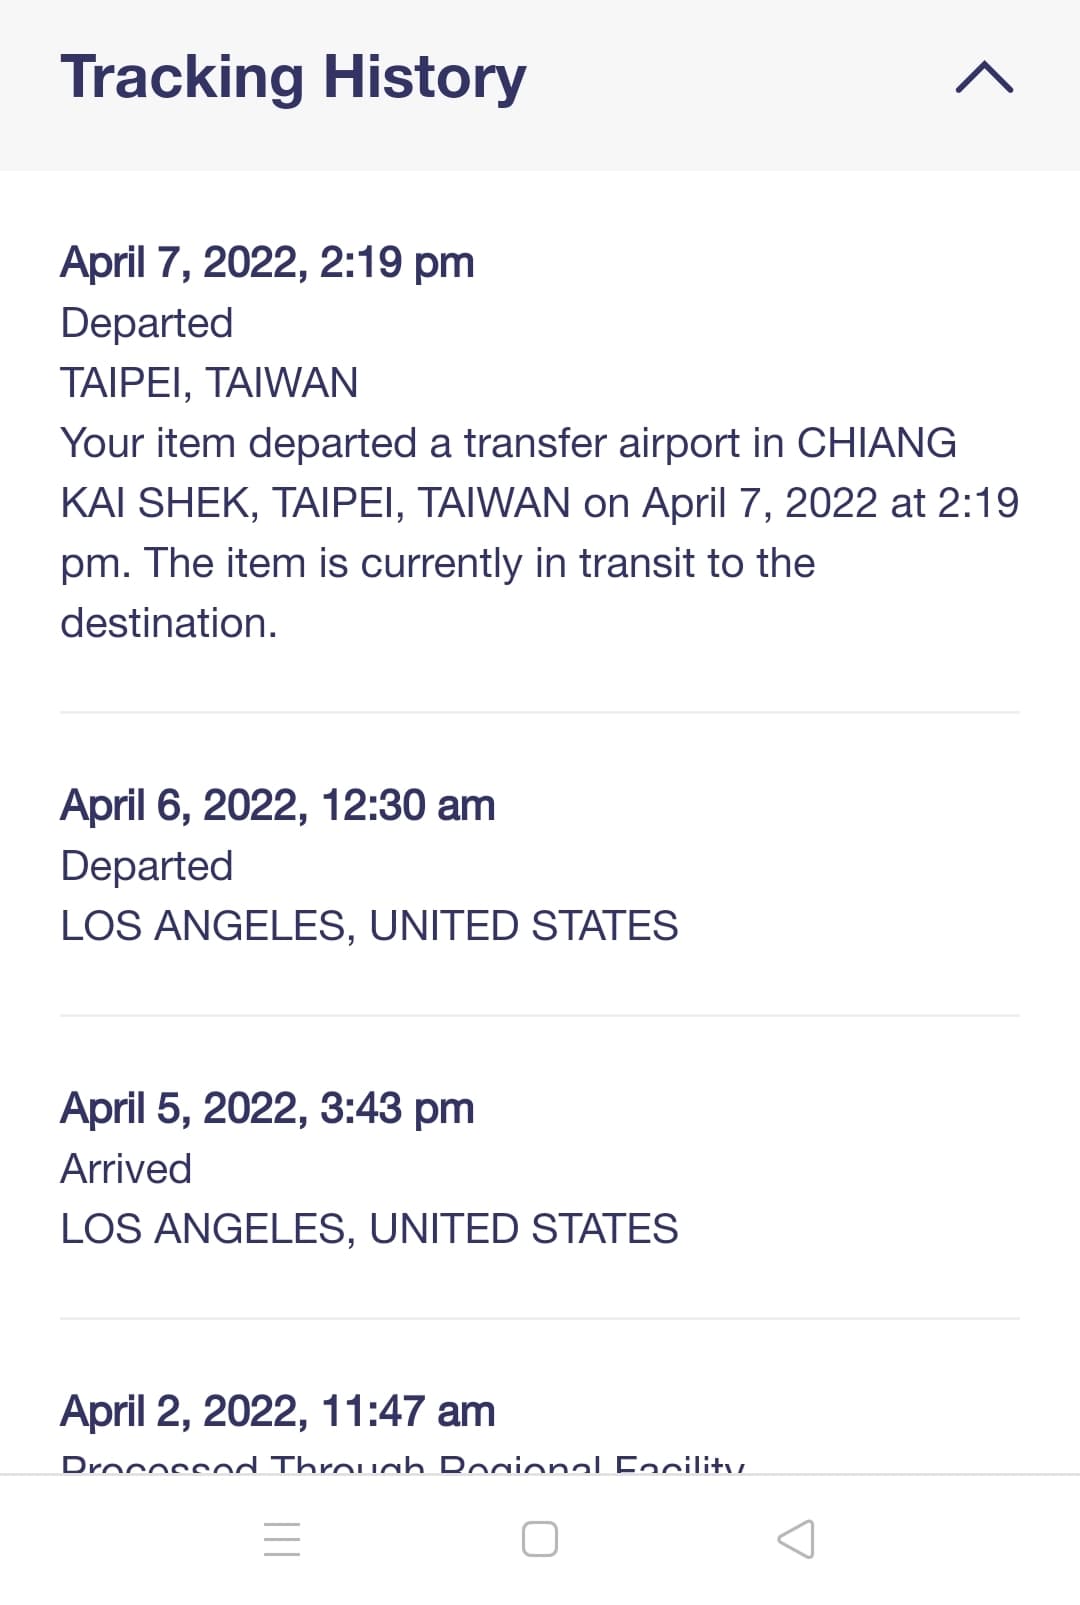Tap the Tracking History header title
The image size is (1080, 1605).
tap(293, 77)
